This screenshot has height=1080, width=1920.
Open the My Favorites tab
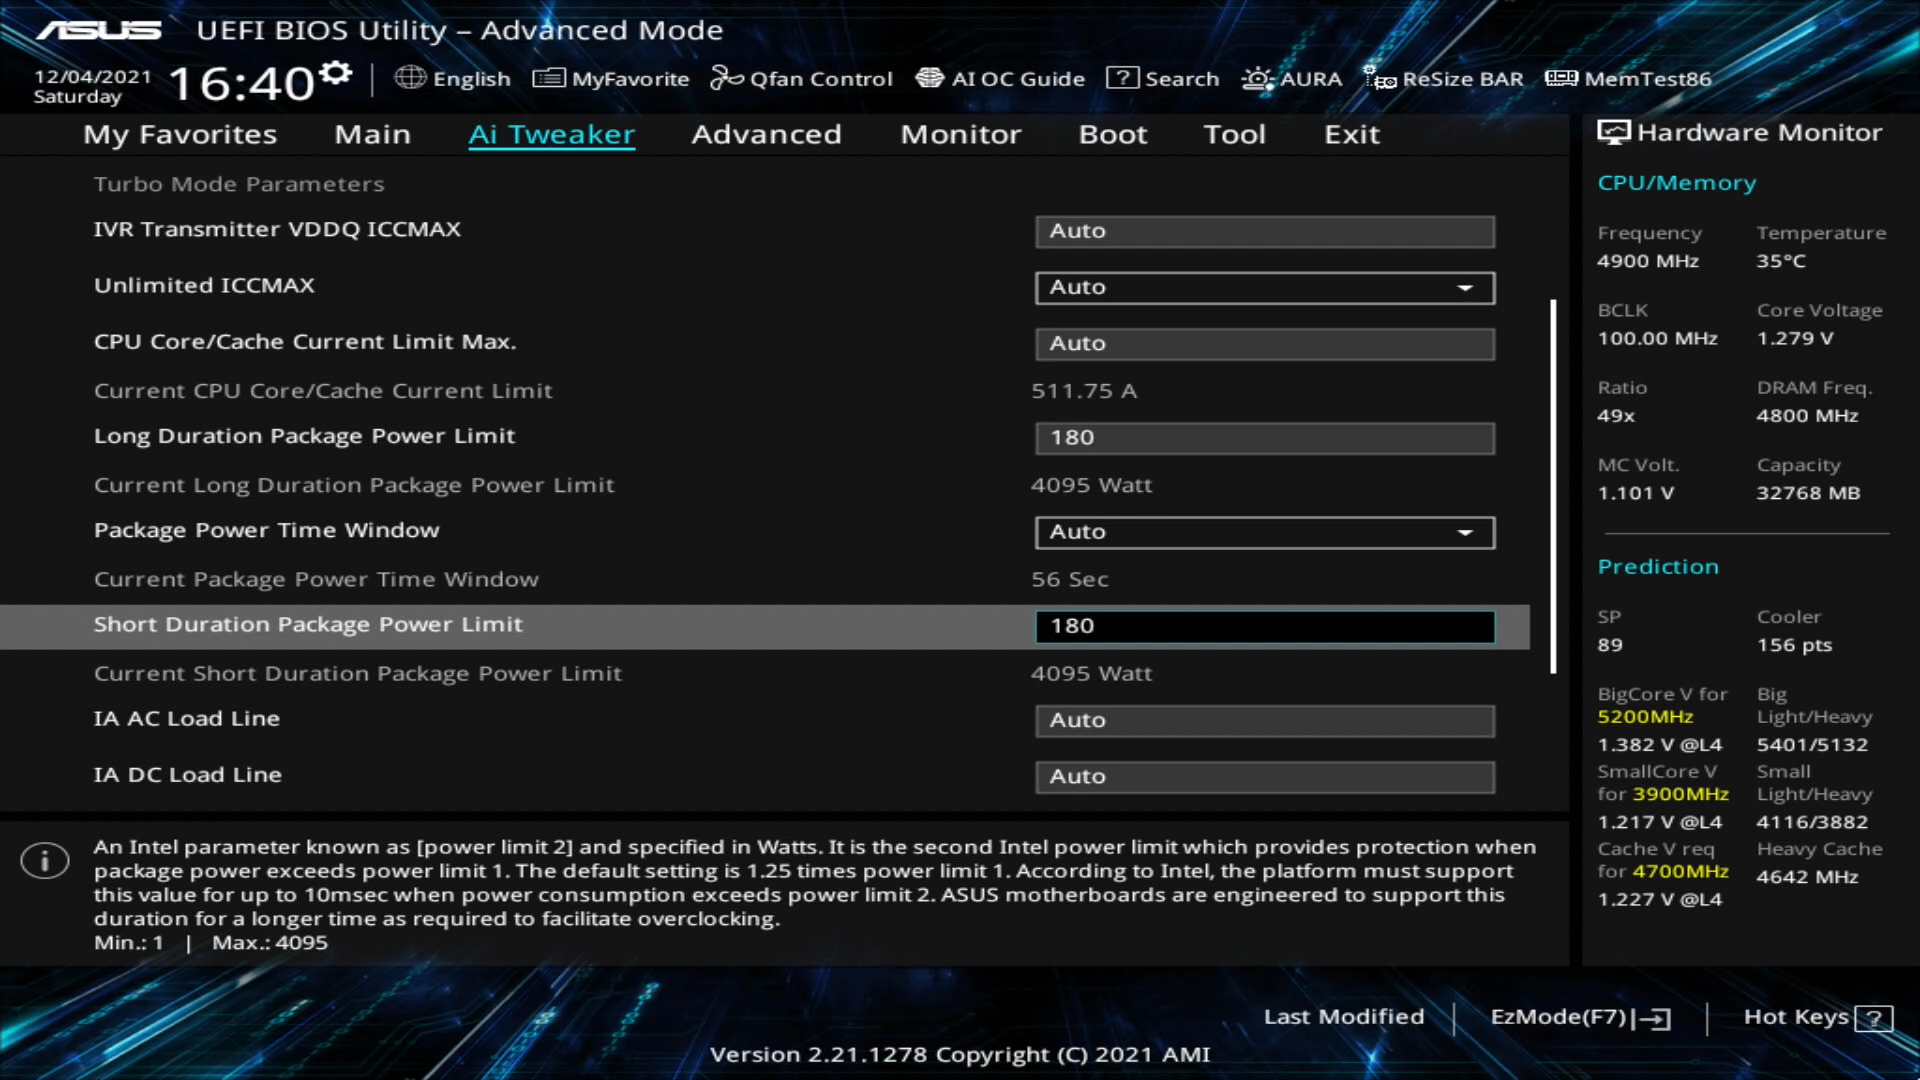[x=180, y=134]
